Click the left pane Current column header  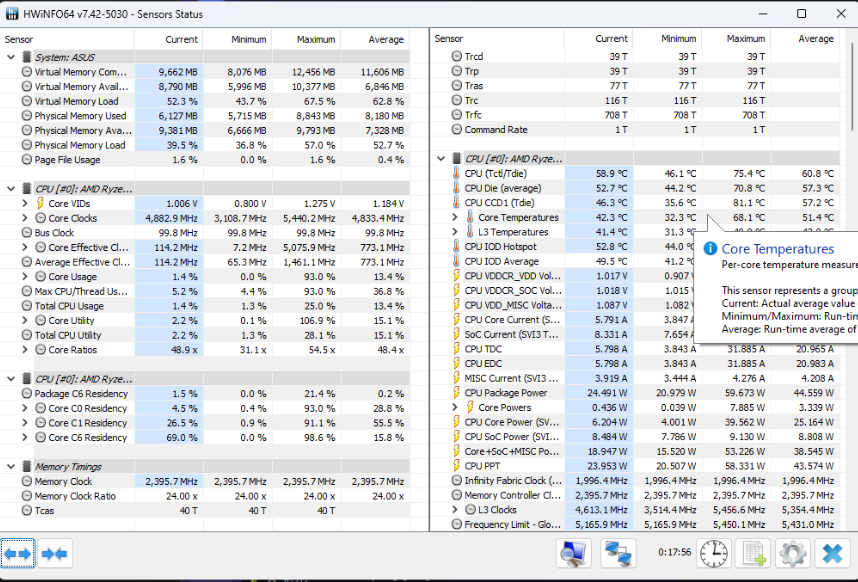(169, 39)
